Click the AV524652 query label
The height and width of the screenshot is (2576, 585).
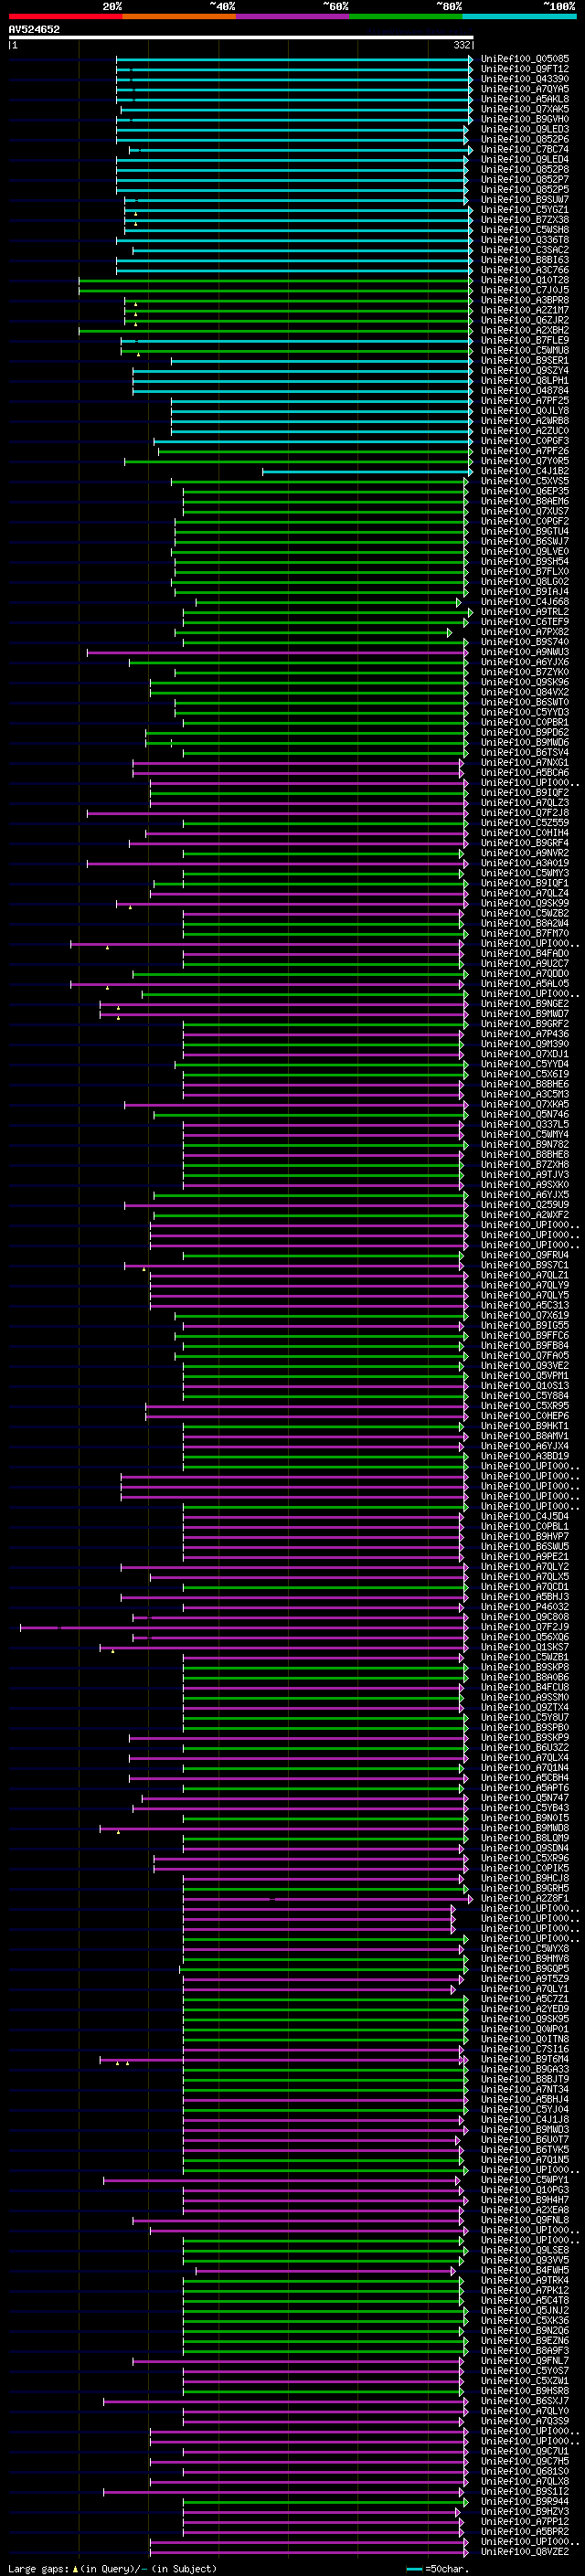pyautogui.click(x=34, y=29)
